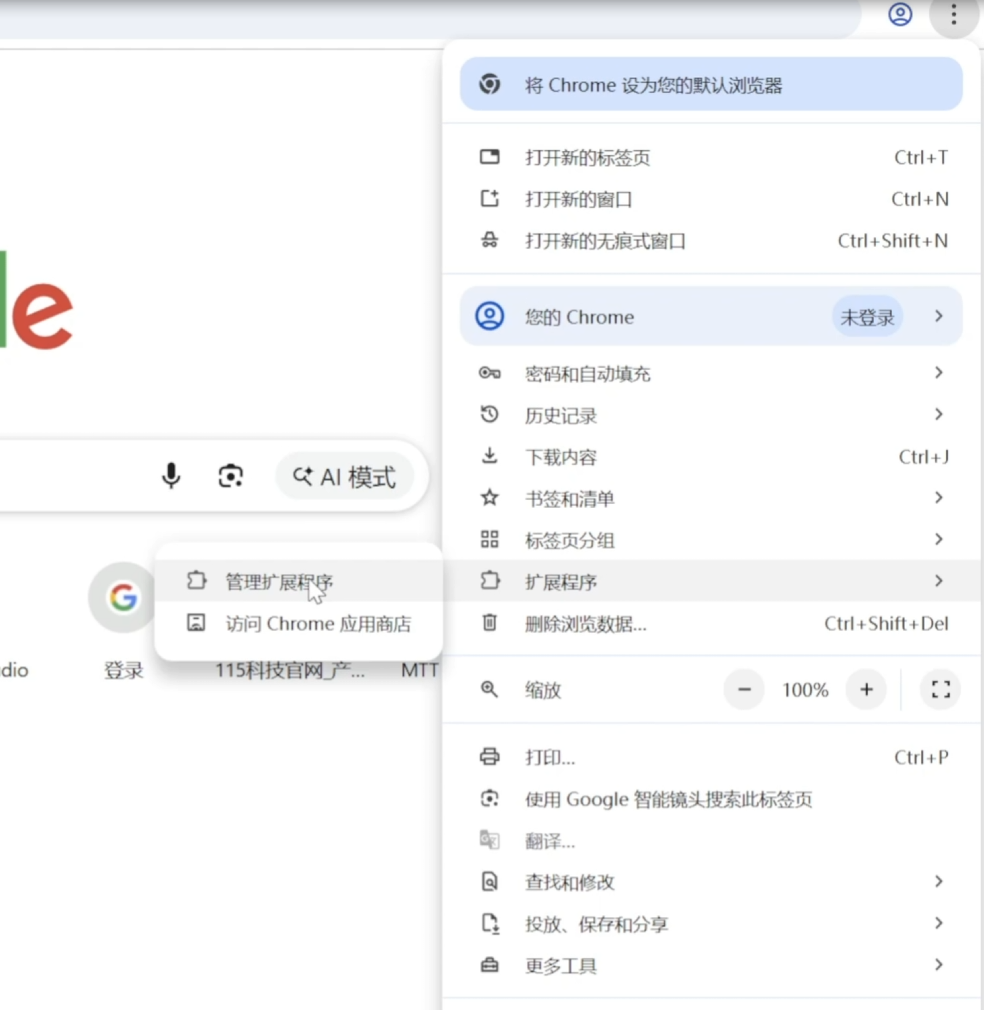This screenshot has height=1010, width=984.
Task: Open the profile avatar icon in toolbar
Action: [x=900, y=14]
